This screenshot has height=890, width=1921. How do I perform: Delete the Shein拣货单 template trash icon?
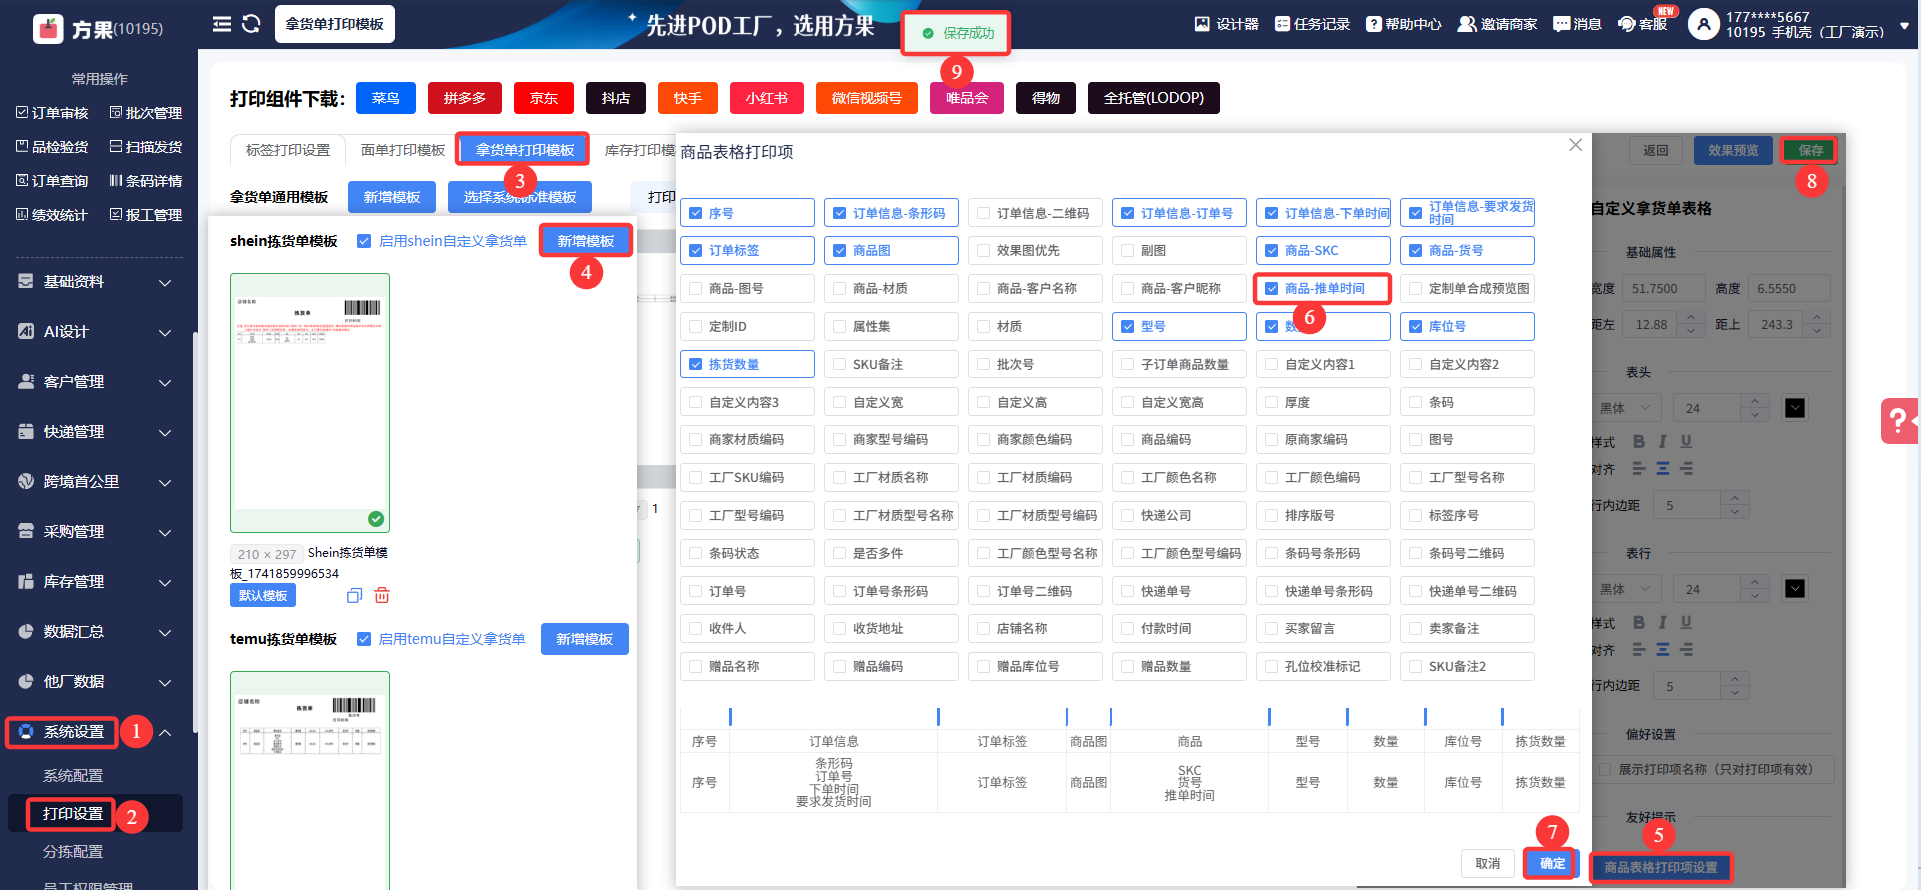pyautogui.click(x=382, y=596)
